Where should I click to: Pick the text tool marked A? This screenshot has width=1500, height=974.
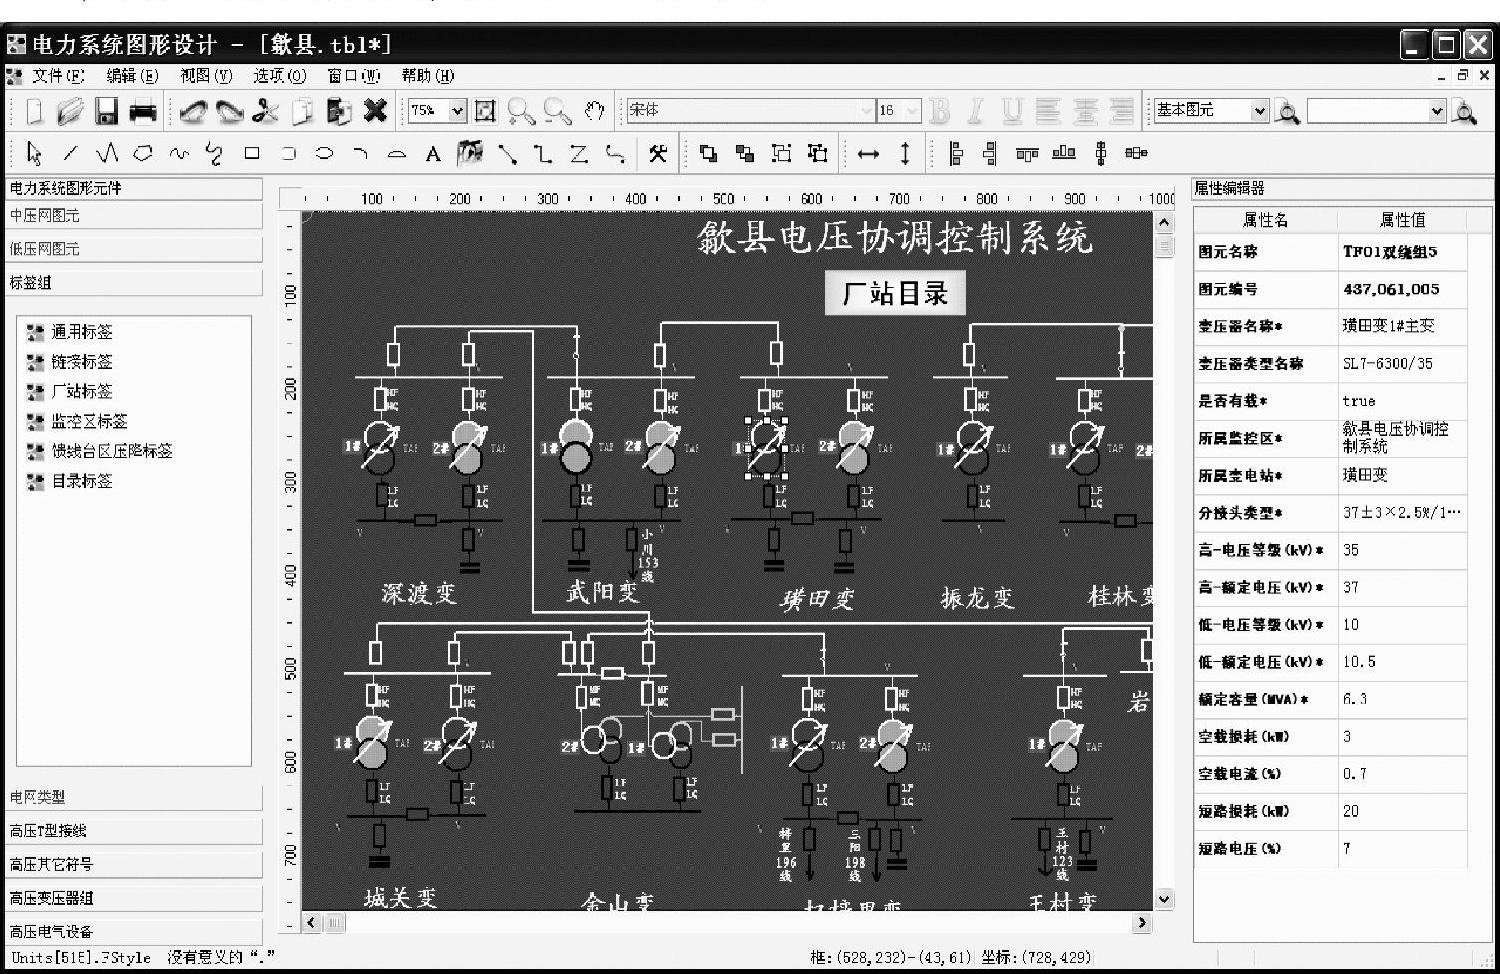click(432, 153)
